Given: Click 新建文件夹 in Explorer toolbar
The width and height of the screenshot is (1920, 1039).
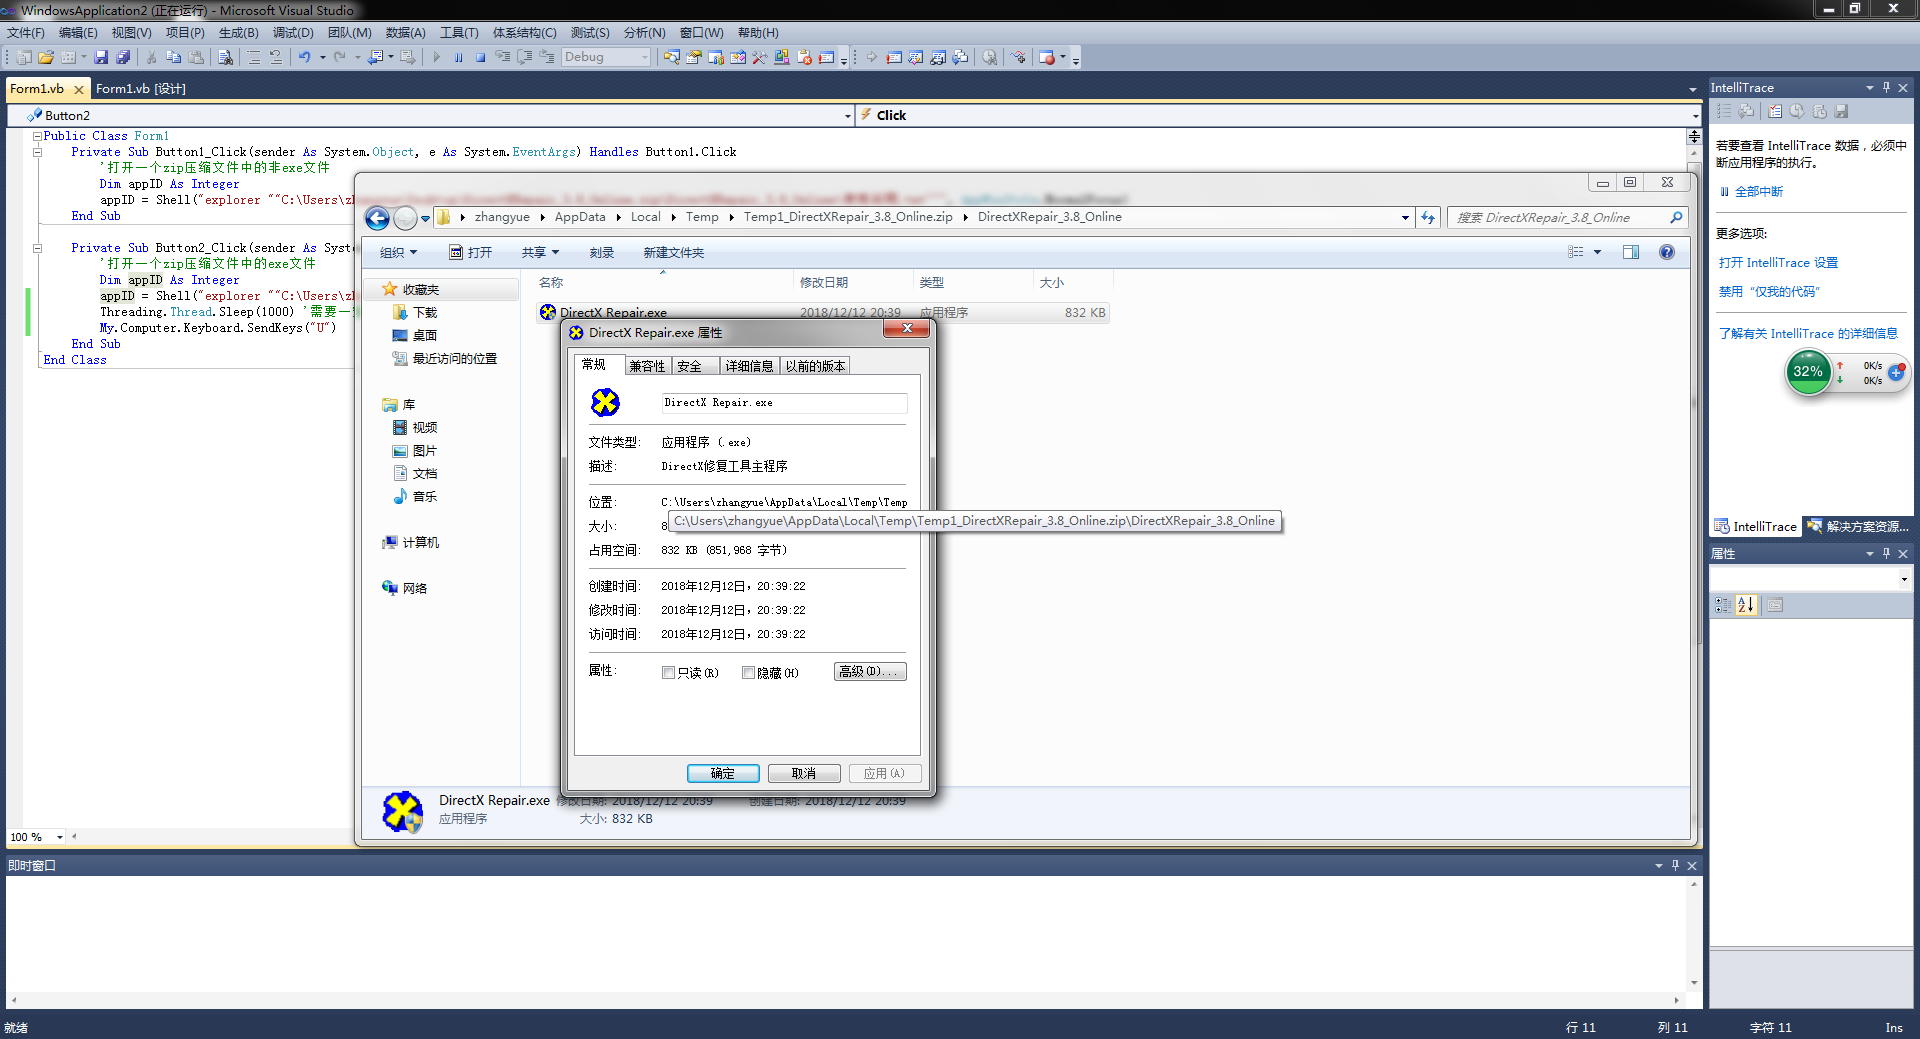Looking at the screenshot, I should click(x=674, y=253).
